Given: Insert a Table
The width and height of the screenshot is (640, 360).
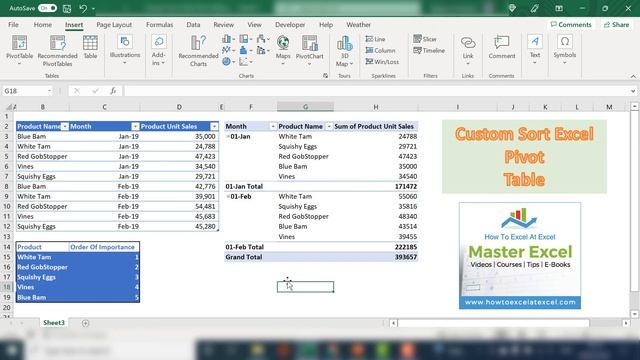Looking at the screenshot, I should tap(90, 47).
